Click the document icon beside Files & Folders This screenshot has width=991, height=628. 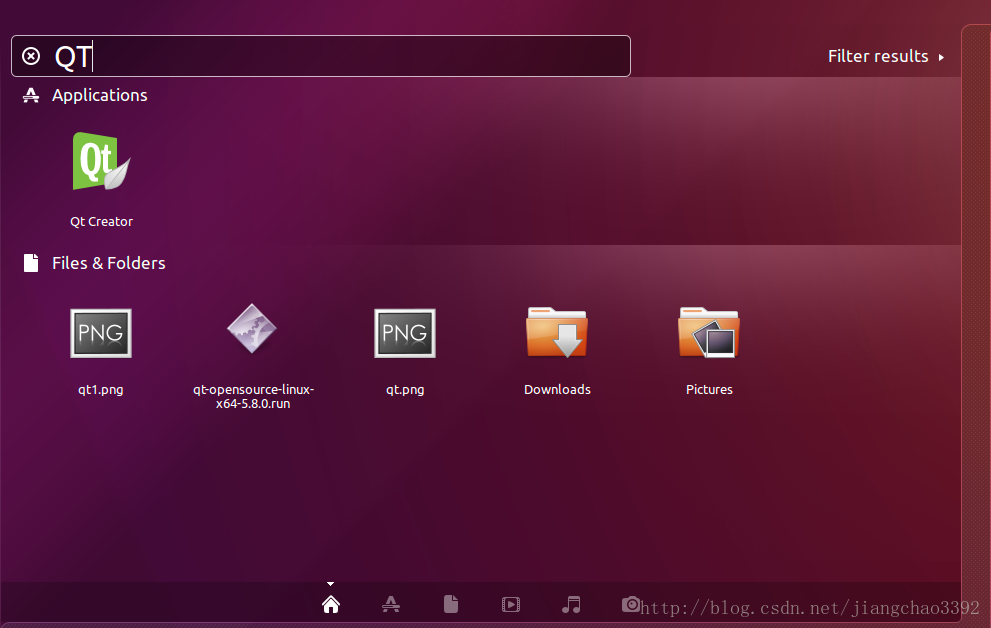point(31,263)
